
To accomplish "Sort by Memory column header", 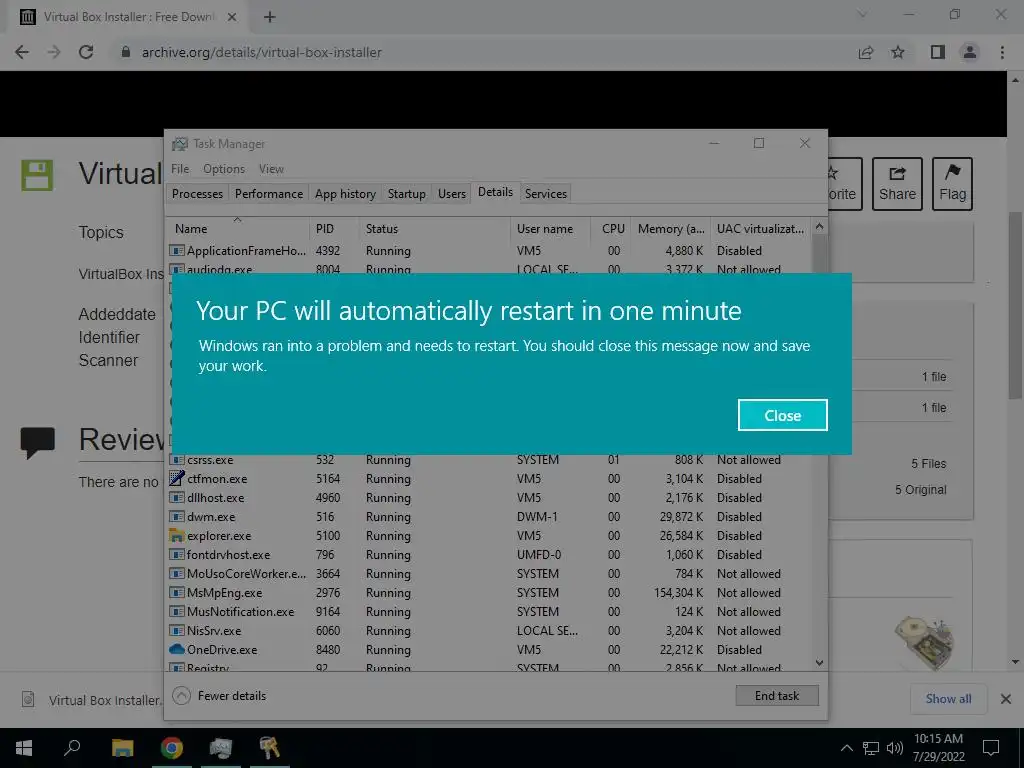I will click(671, 229).
